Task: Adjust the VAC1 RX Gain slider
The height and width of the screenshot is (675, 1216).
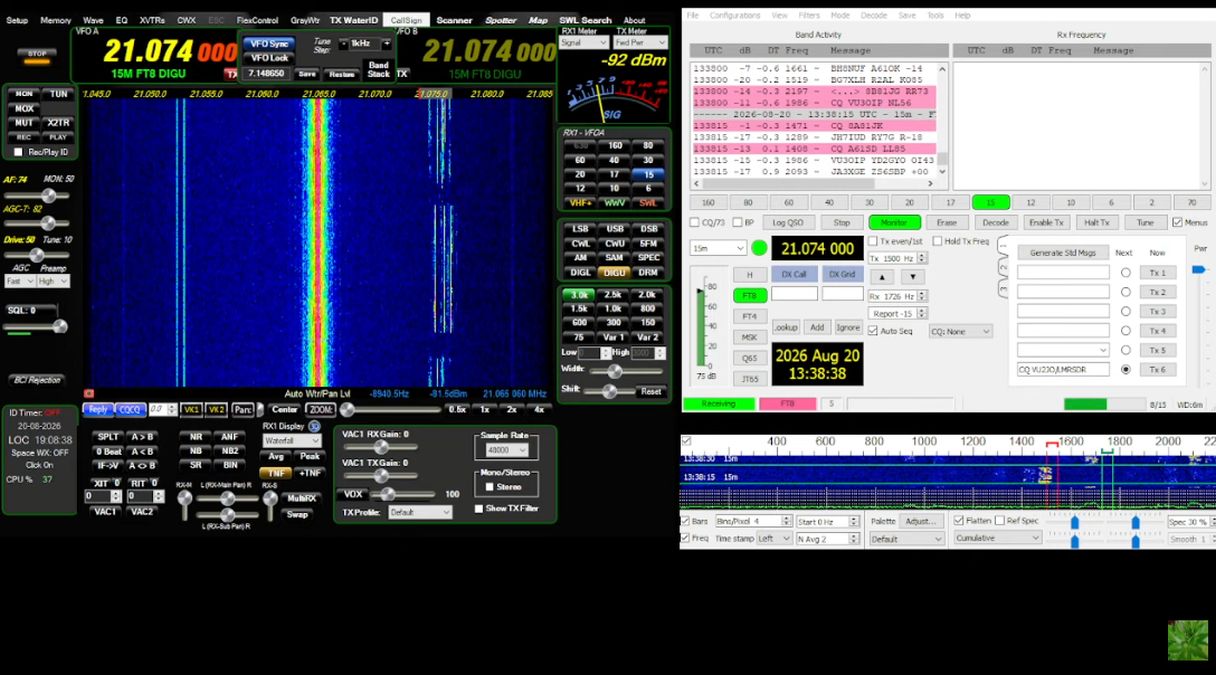Action: click(x=382, y=447)
